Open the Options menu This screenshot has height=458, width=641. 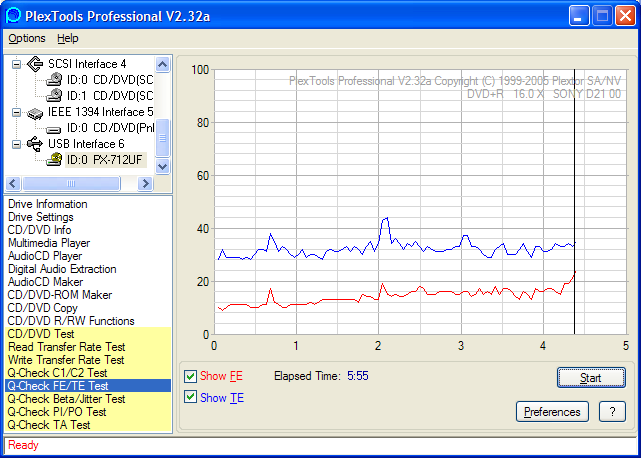click(x=27, y=38)
